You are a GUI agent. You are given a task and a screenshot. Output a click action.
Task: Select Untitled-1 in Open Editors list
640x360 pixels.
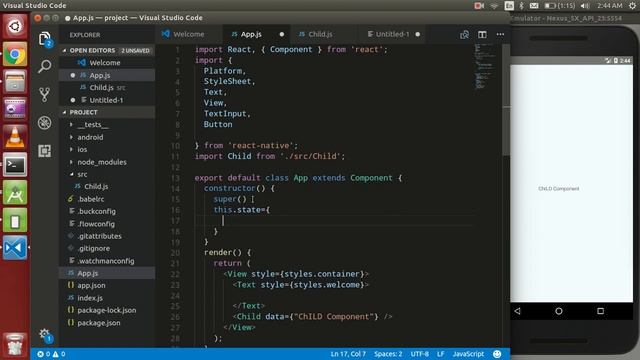(x=106, y=100)
